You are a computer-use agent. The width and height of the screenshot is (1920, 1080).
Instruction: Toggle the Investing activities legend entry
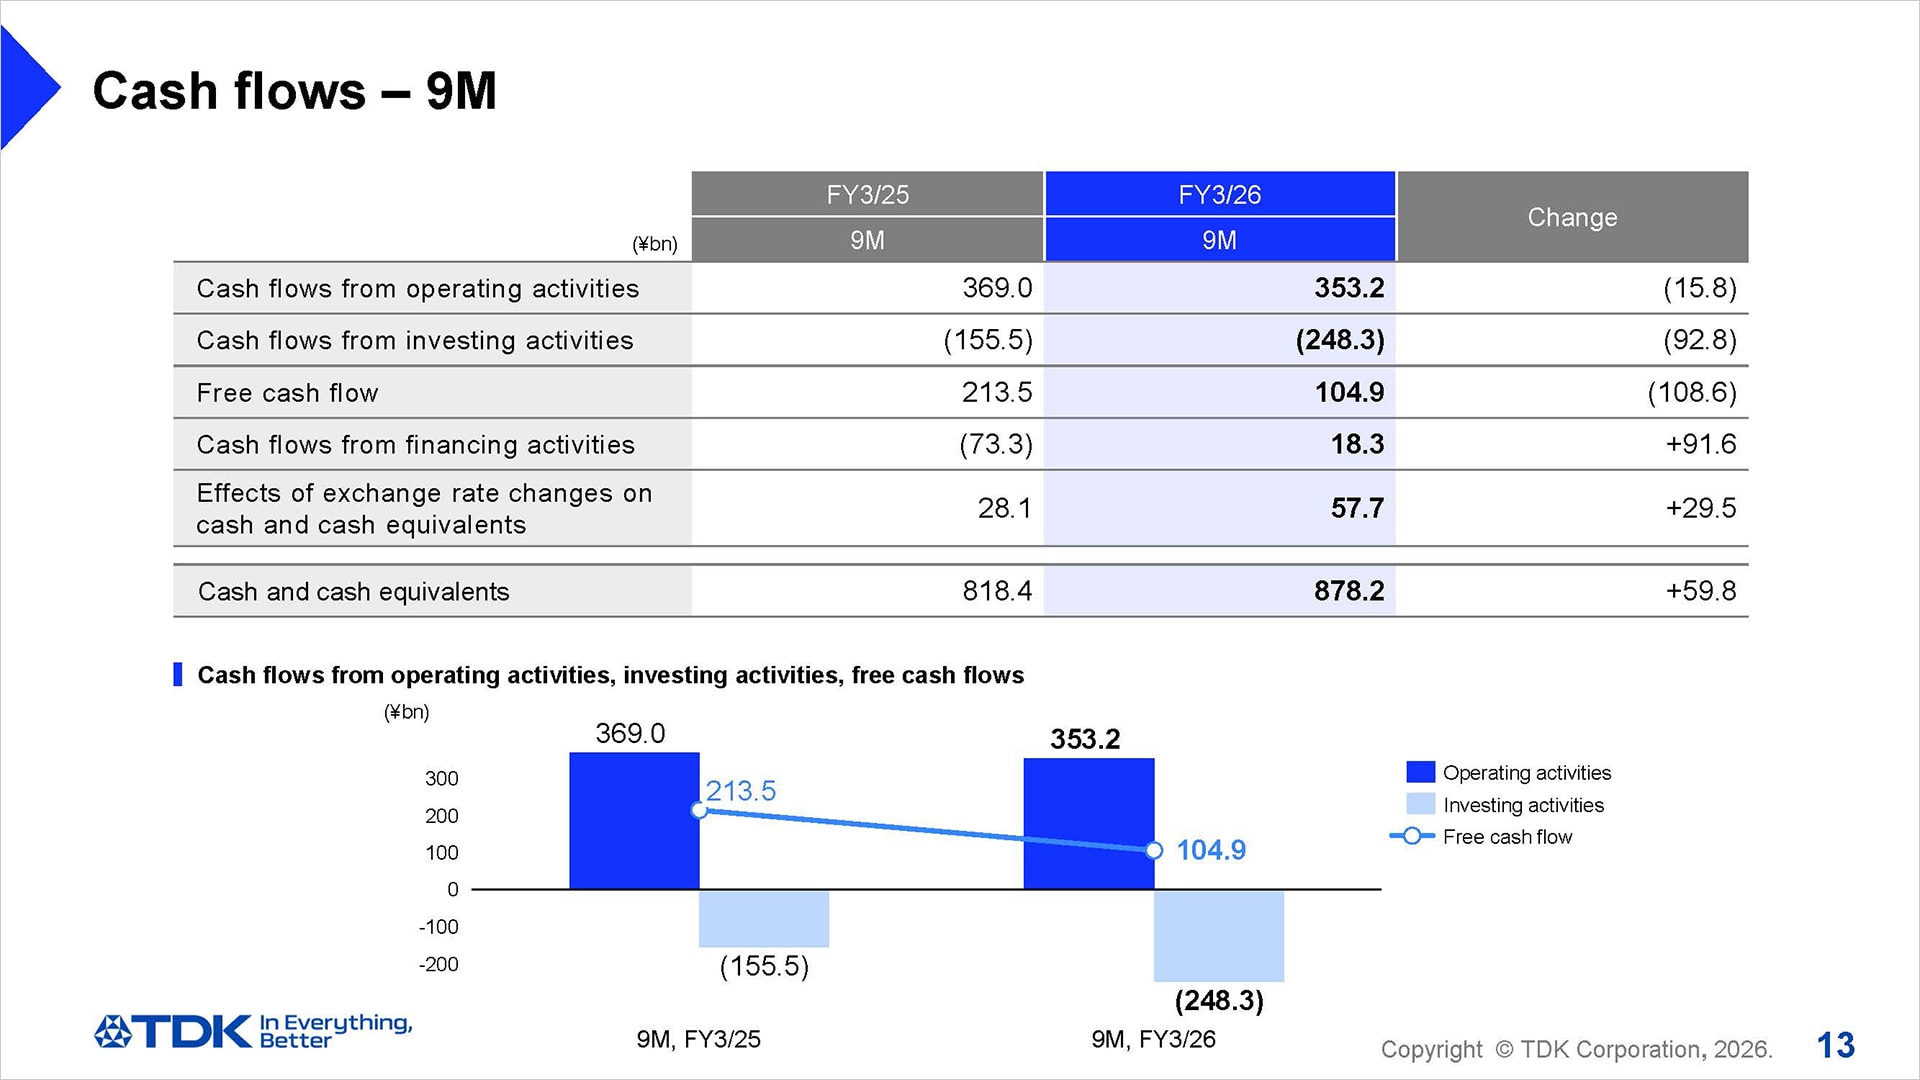[x=1522, y=805]
